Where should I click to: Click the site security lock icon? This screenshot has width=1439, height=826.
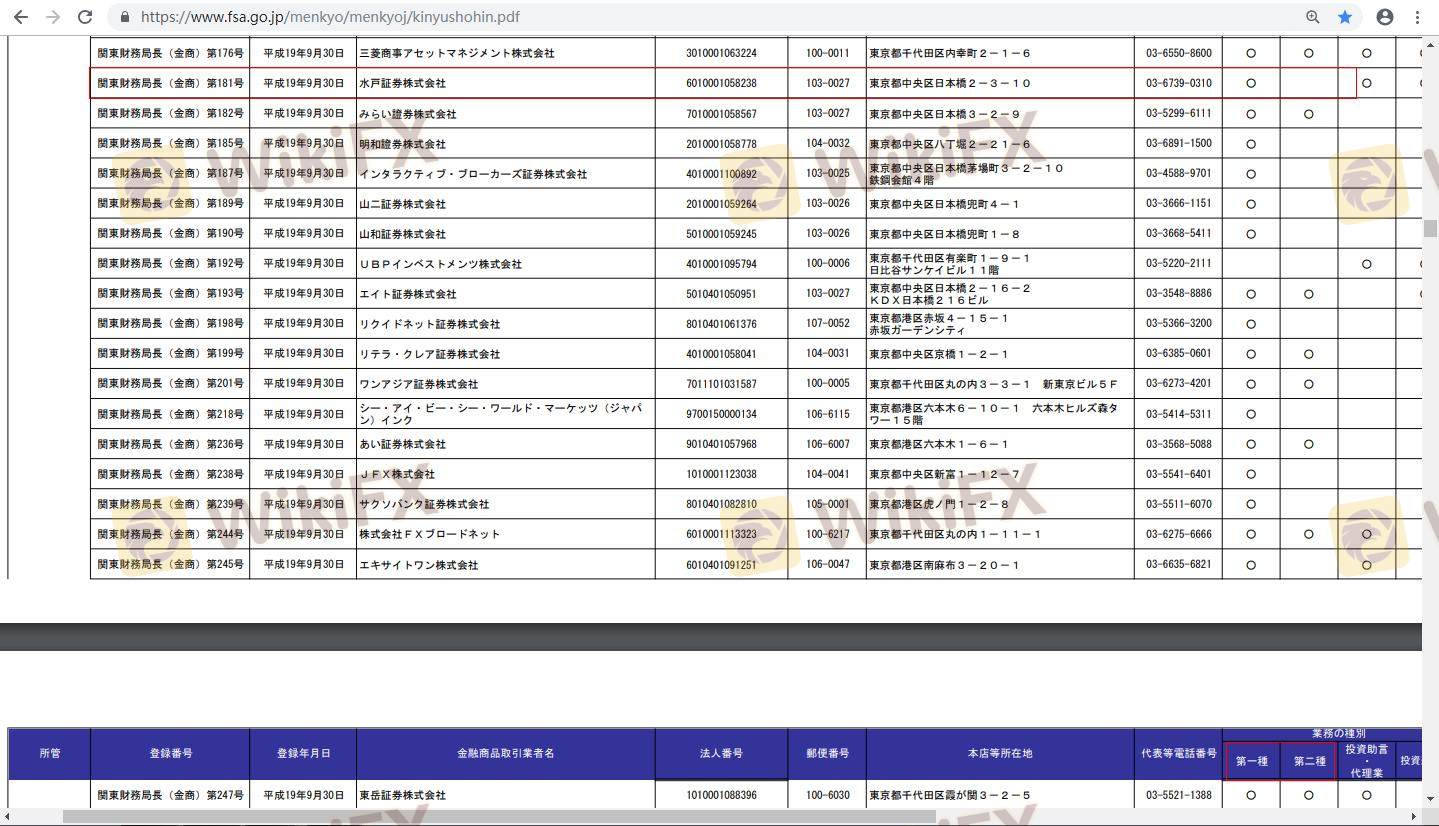click(125, 17)
